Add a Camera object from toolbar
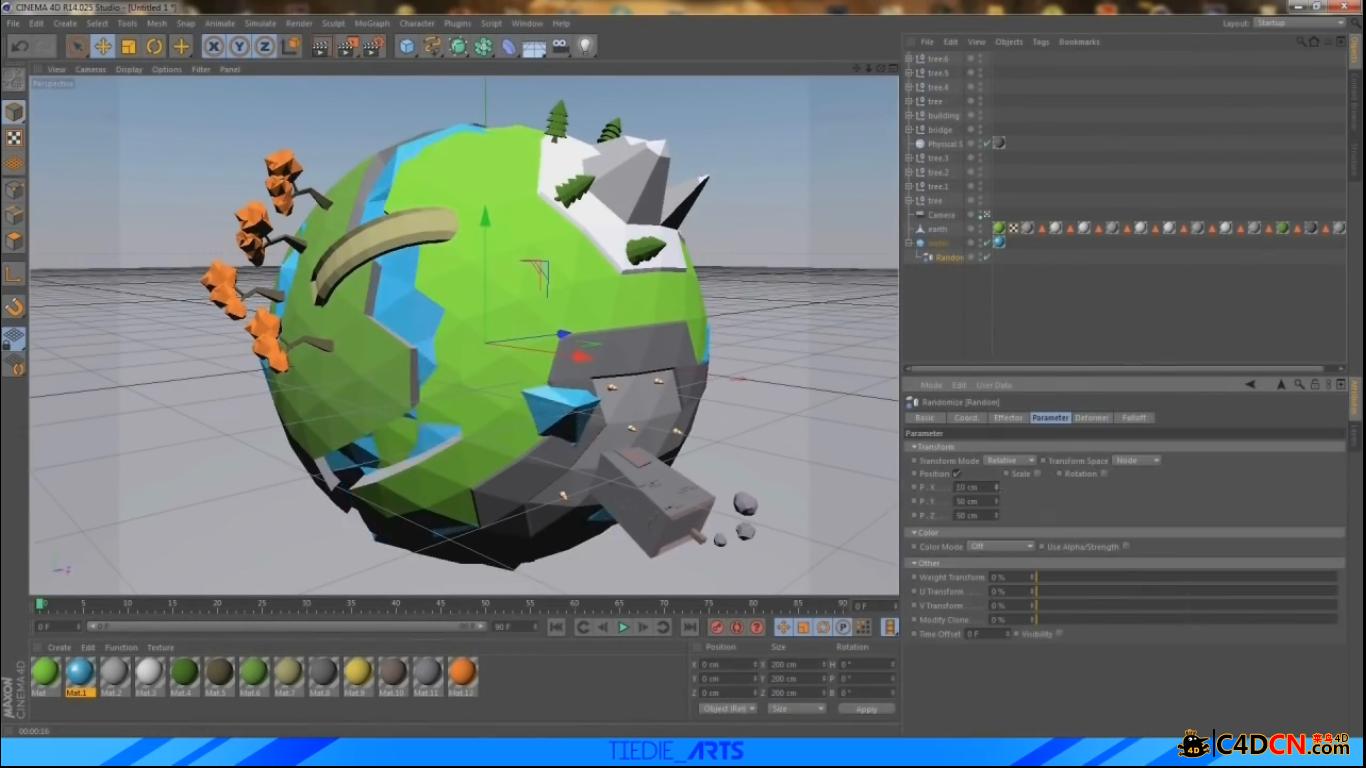 (560, 46)
